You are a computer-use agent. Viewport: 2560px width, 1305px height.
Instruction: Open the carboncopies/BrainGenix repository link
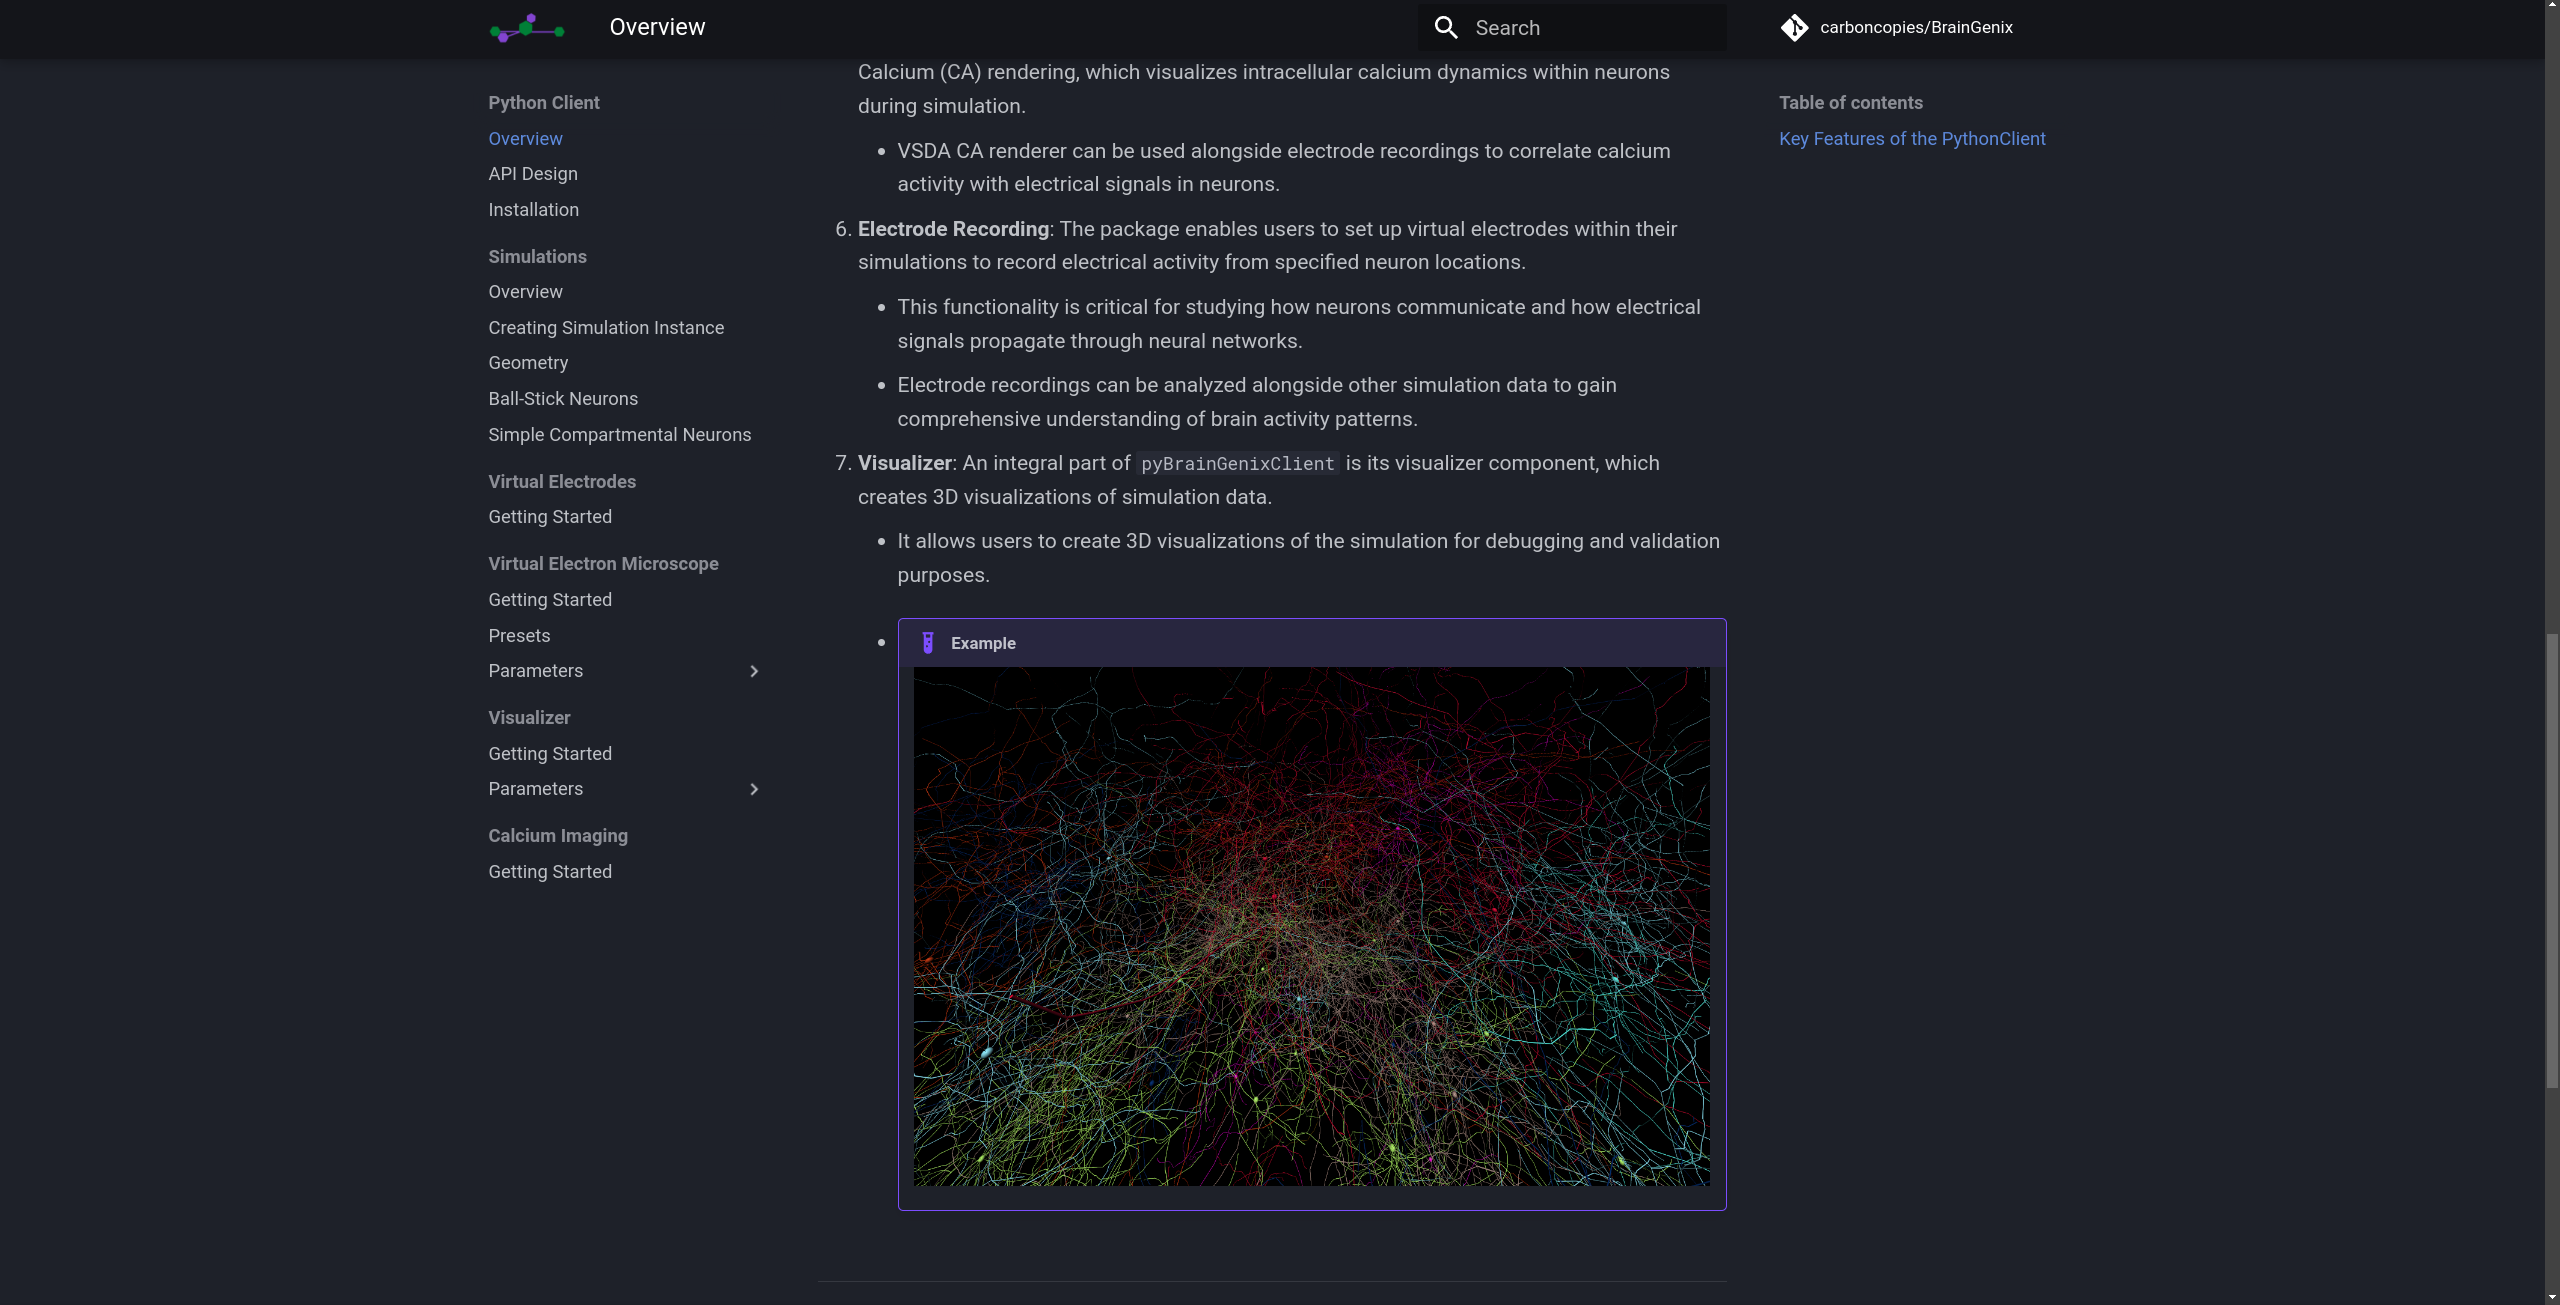coord(1915,28)
